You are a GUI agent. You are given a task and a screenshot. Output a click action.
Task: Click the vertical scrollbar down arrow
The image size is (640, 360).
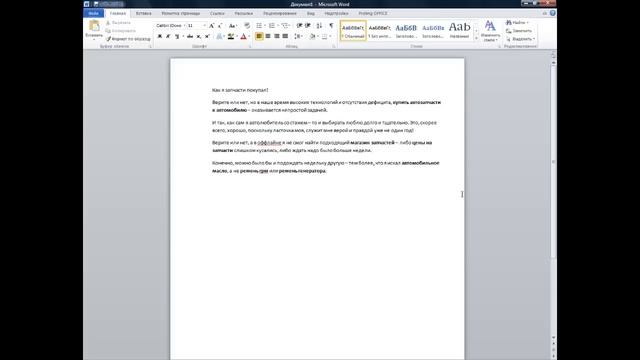tap(553, 338)
